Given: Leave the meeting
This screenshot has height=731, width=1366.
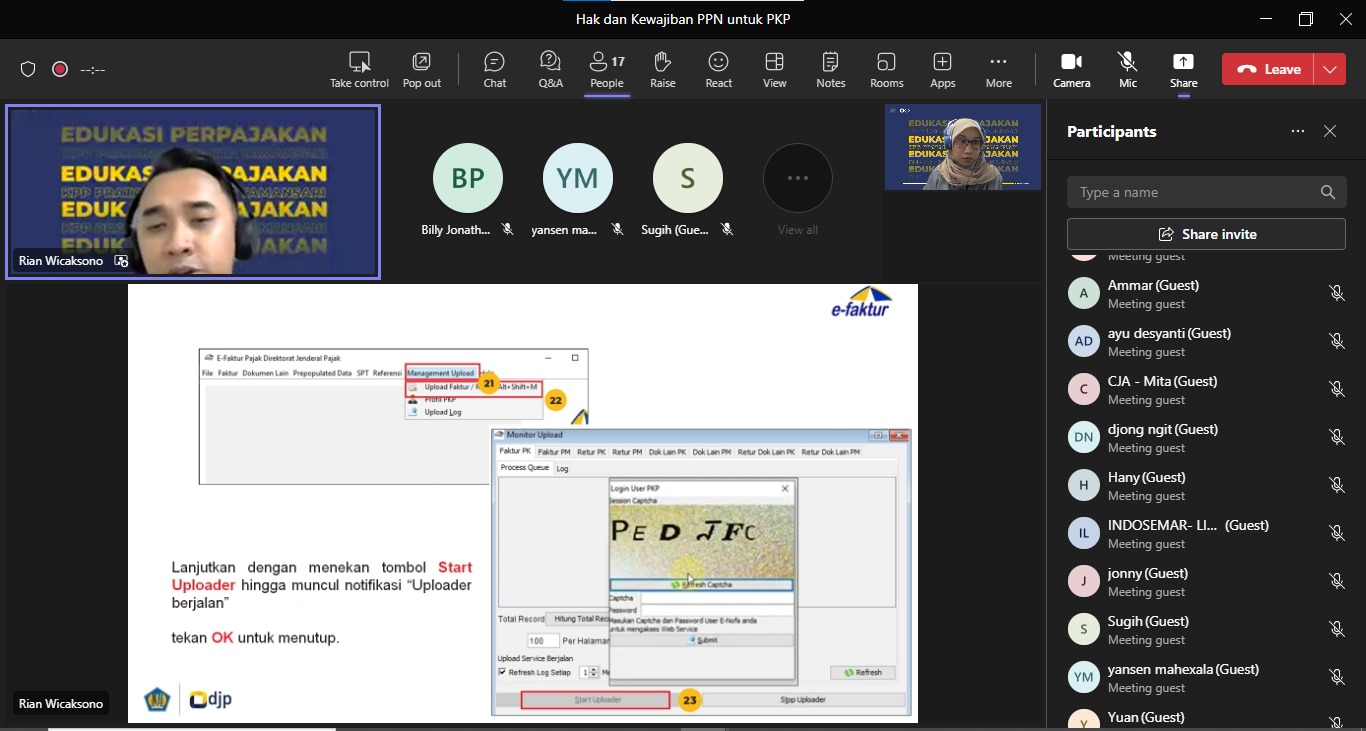Looking at the screenshot, I should click(x=1269, y=69).
